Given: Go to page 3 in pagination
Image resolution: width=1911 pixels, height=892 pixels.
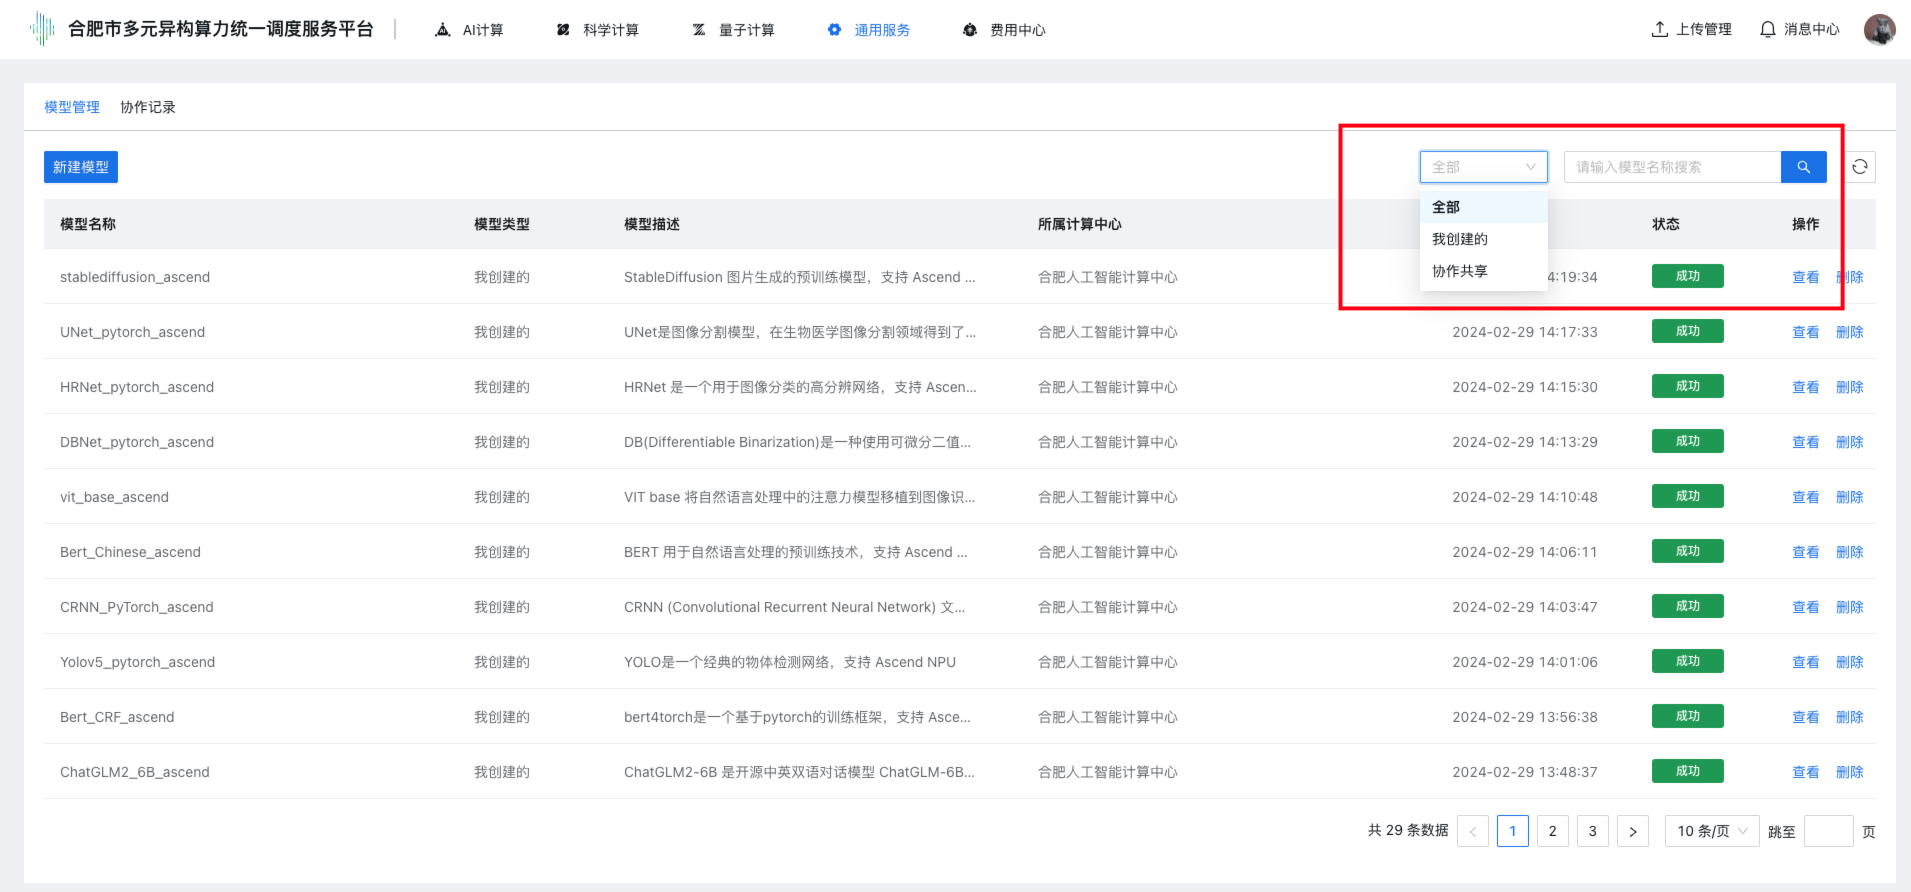Looking at the screenshot, I should coord(1592,831).
